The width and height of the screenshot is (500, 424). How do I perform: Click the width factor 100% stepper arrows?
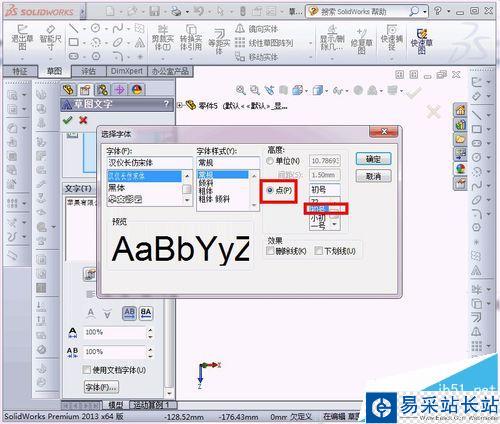click(x=150, y=333)
